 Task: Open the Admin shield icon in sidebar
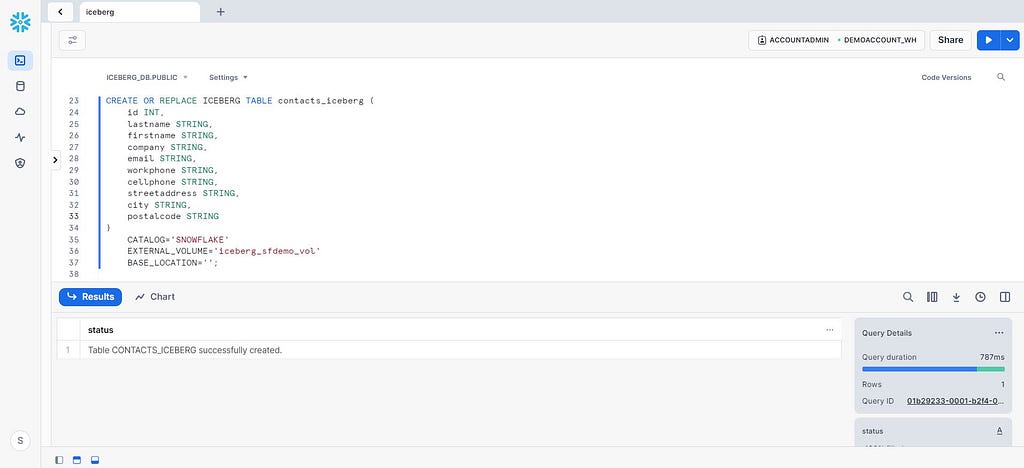pos(20,163)
